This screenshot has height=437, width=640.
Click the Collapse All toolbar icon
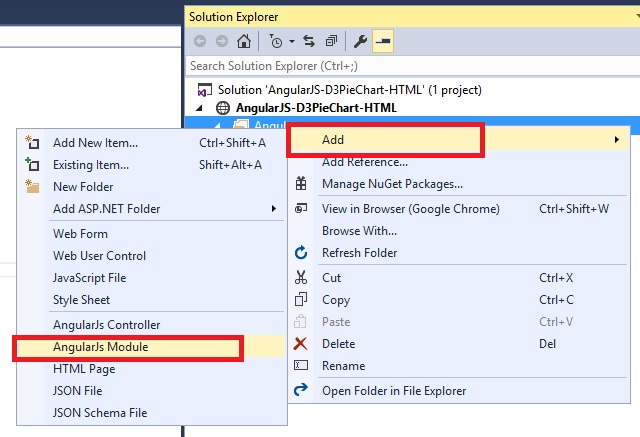click(x=330, y=41)
